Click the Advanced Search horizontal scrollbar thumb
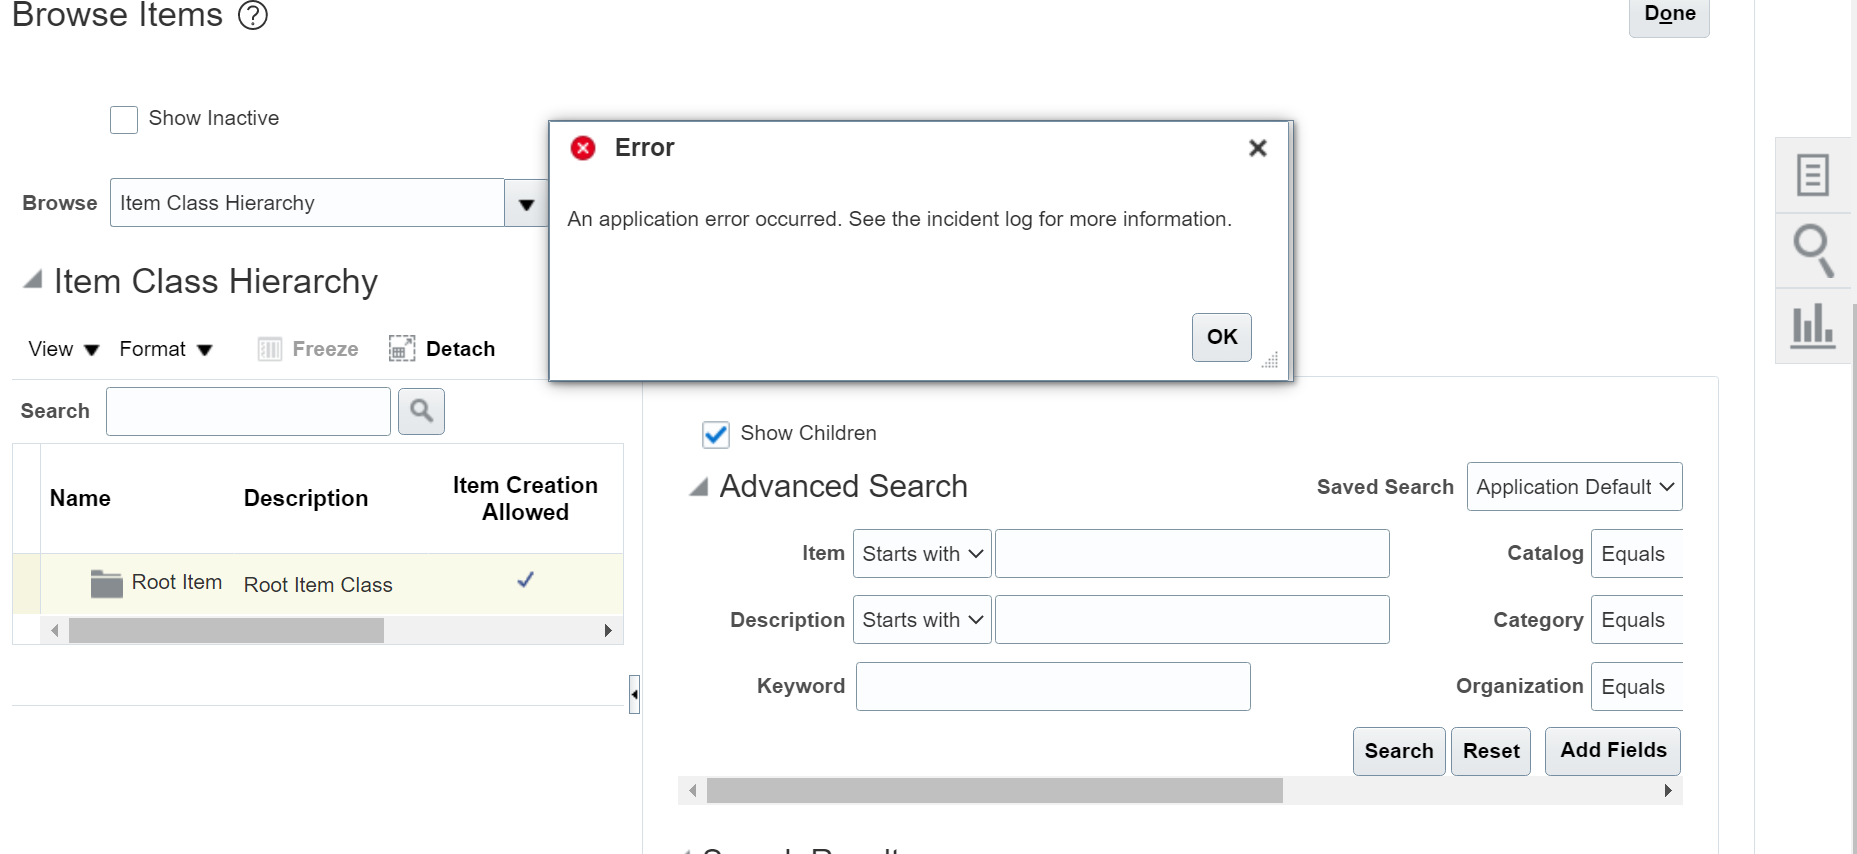This screenshot has width=1857, height=854. [995, 791]
